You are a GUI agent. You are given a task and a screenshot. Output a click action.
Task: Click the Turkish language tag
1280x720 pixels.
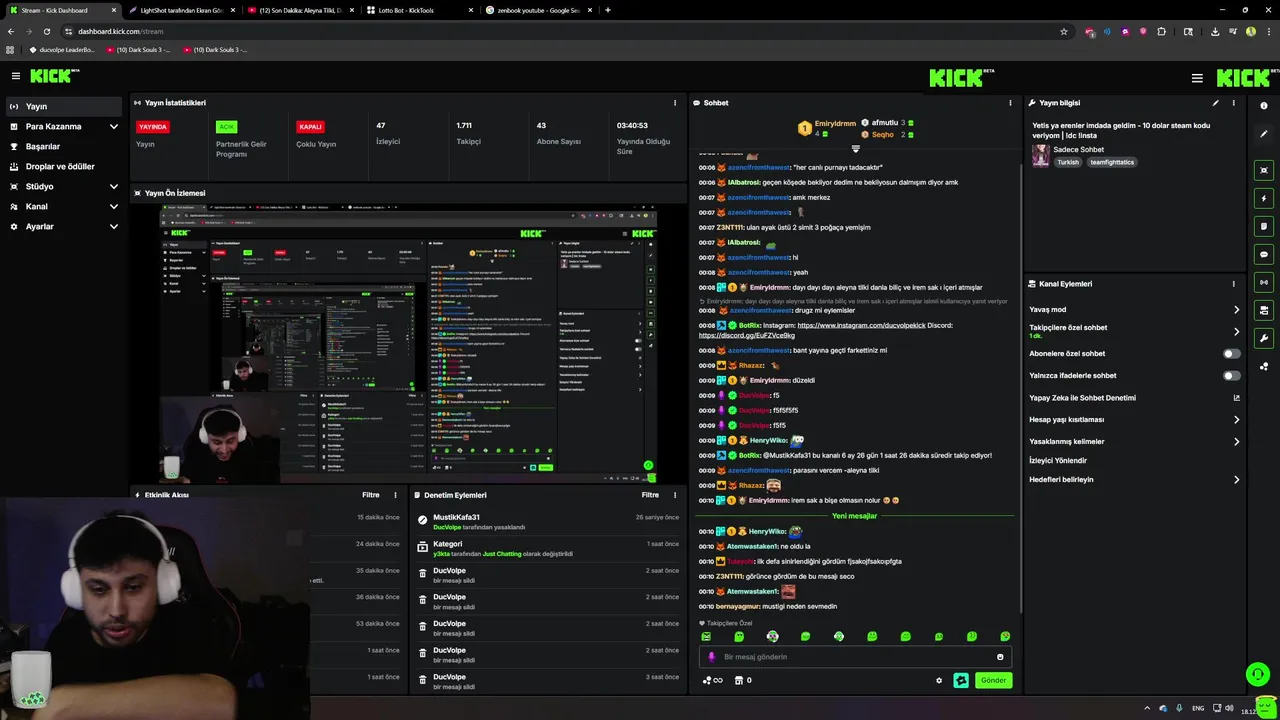click(1069, 162)
